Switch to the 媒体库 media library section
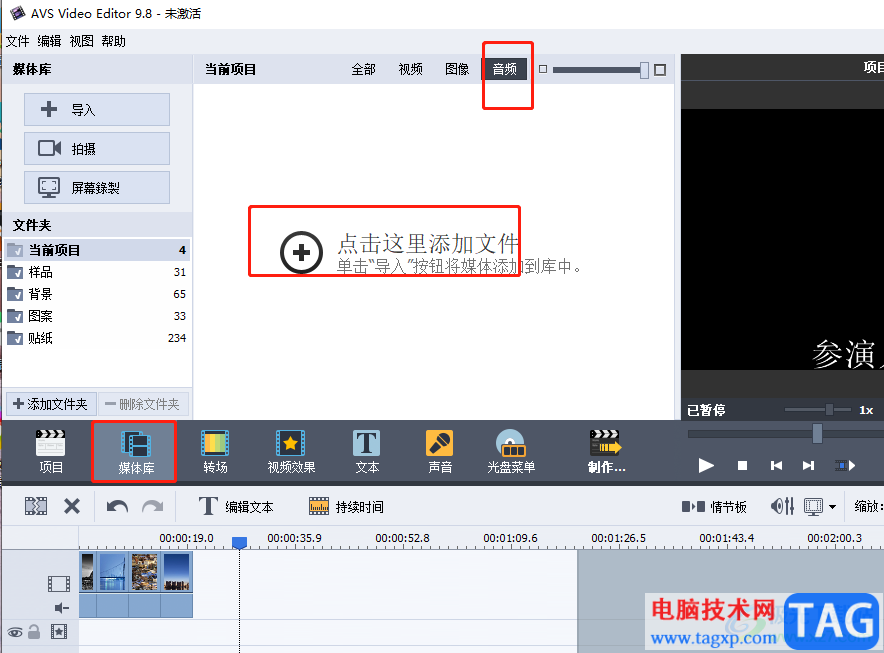 point(135,451)
